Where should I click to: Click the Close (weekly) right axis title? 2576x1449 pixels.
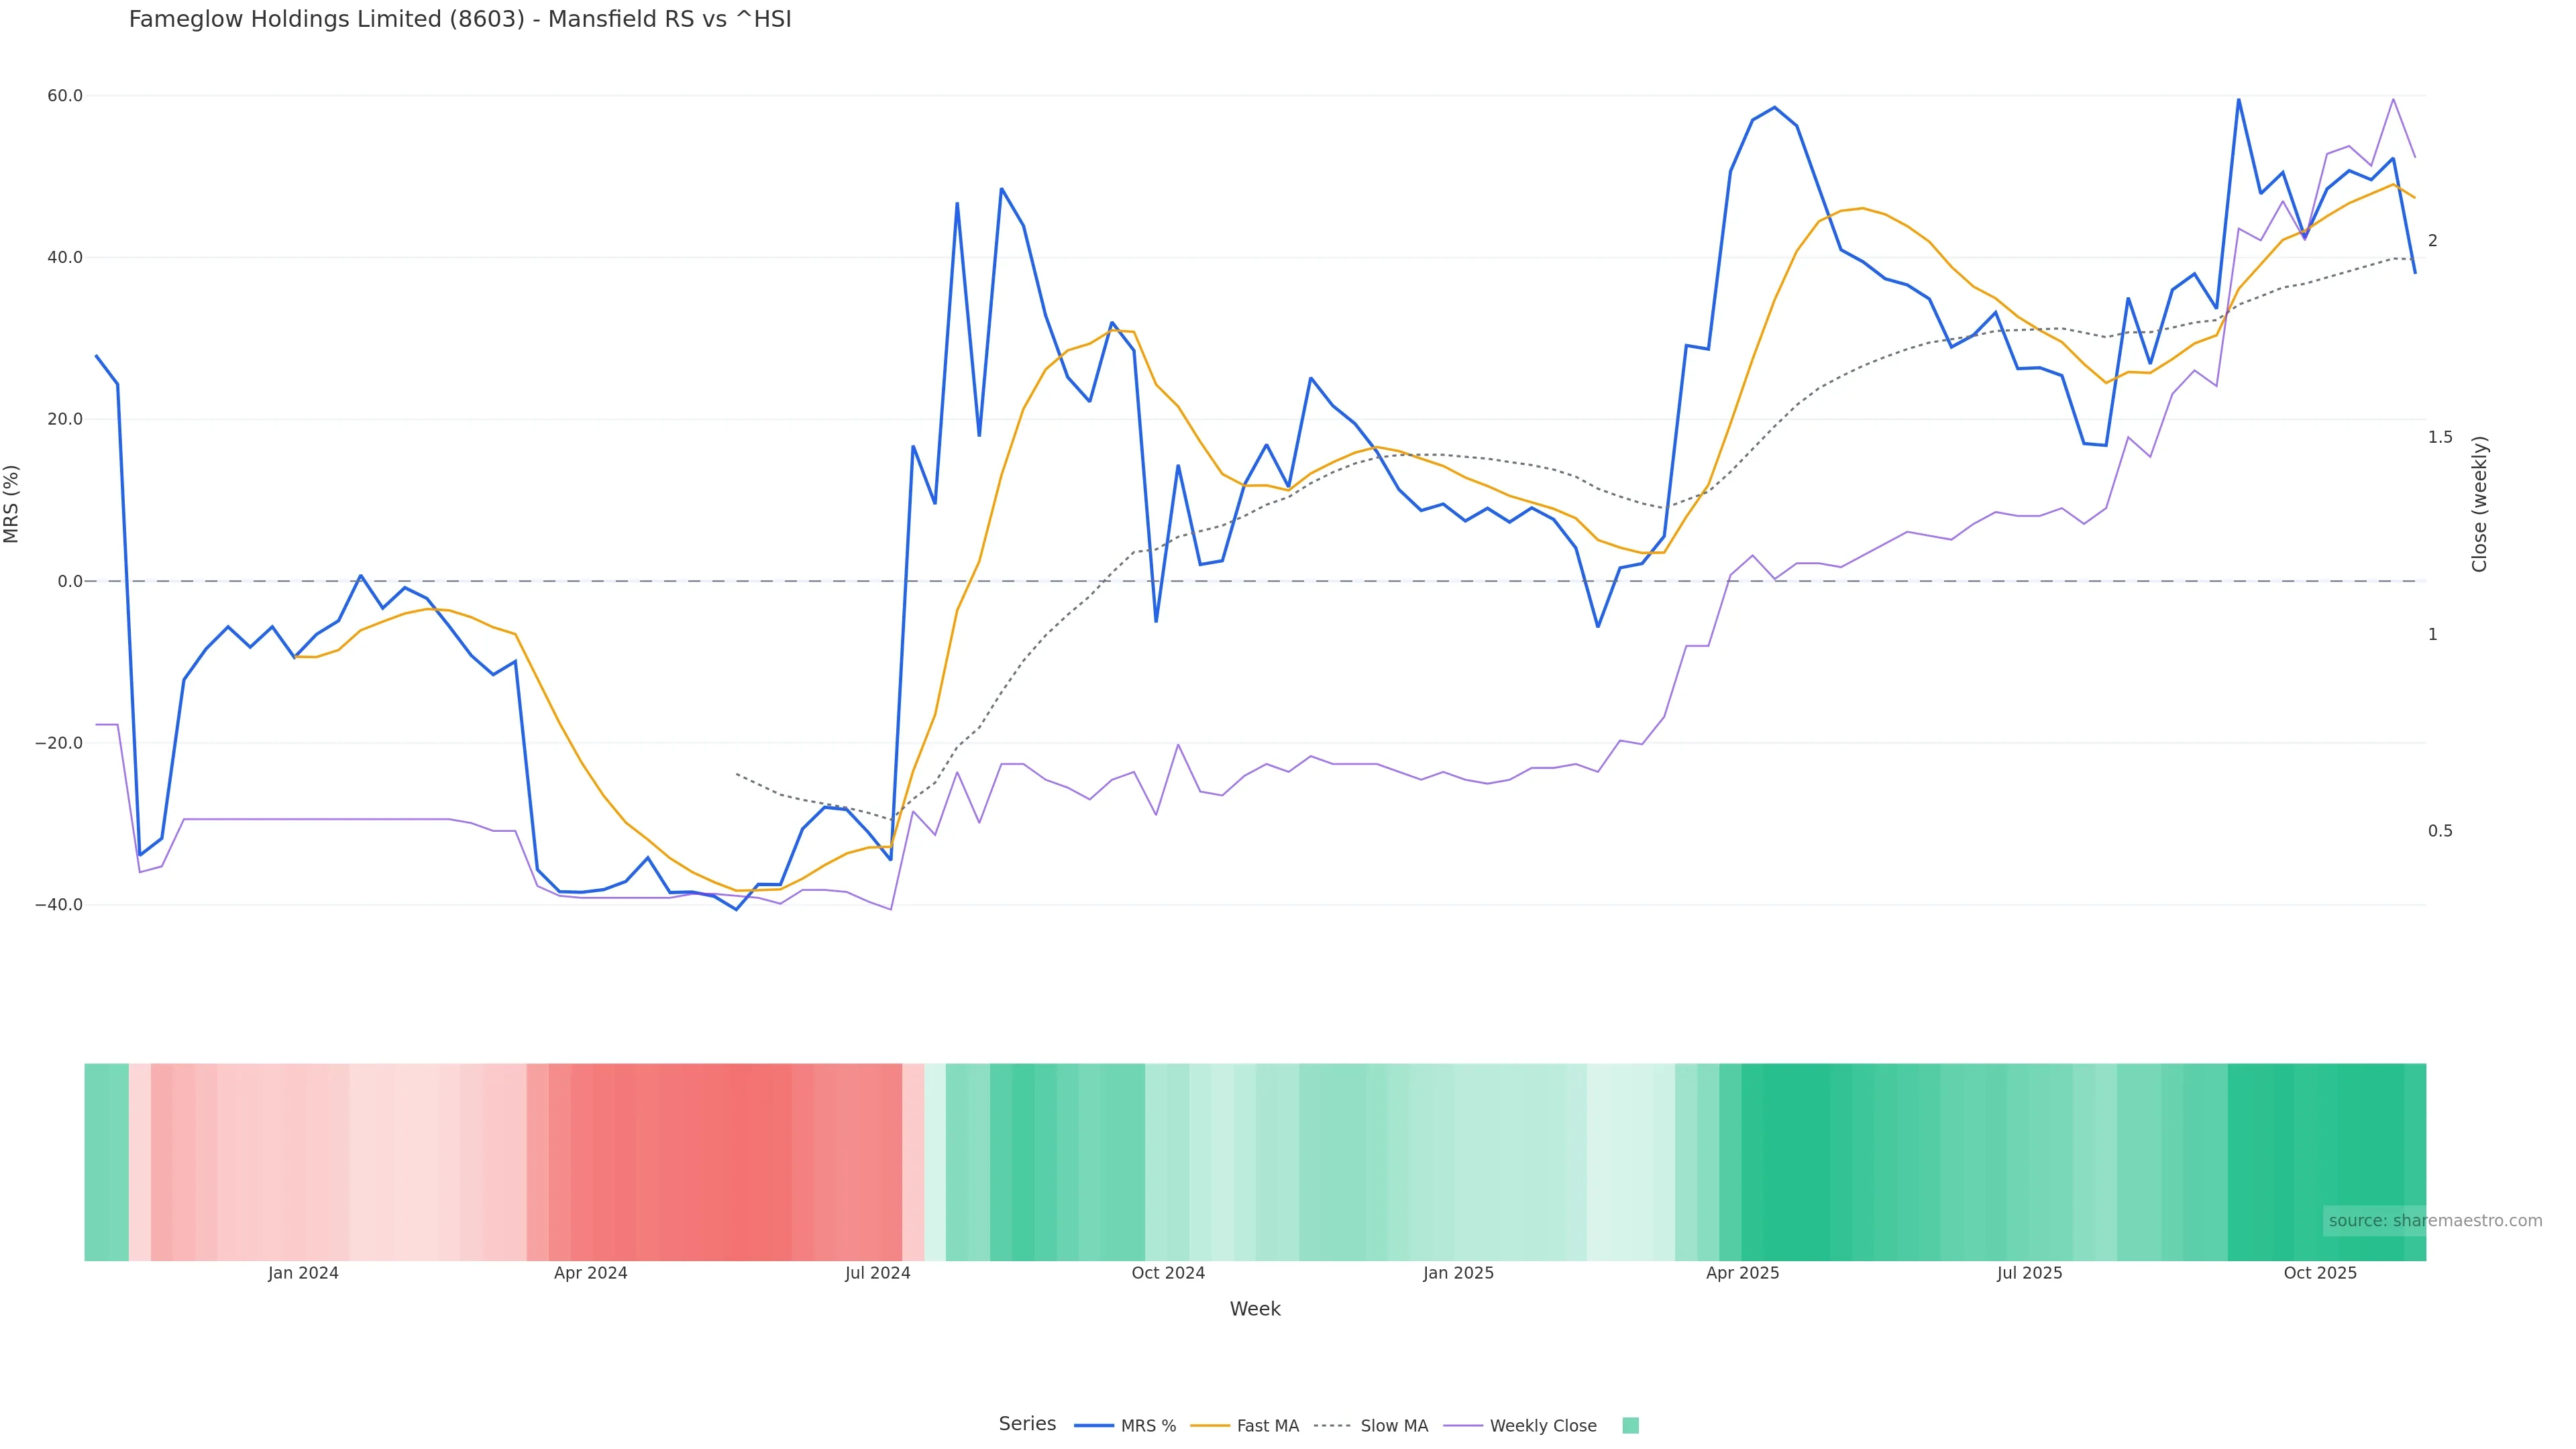point(2479,504)
